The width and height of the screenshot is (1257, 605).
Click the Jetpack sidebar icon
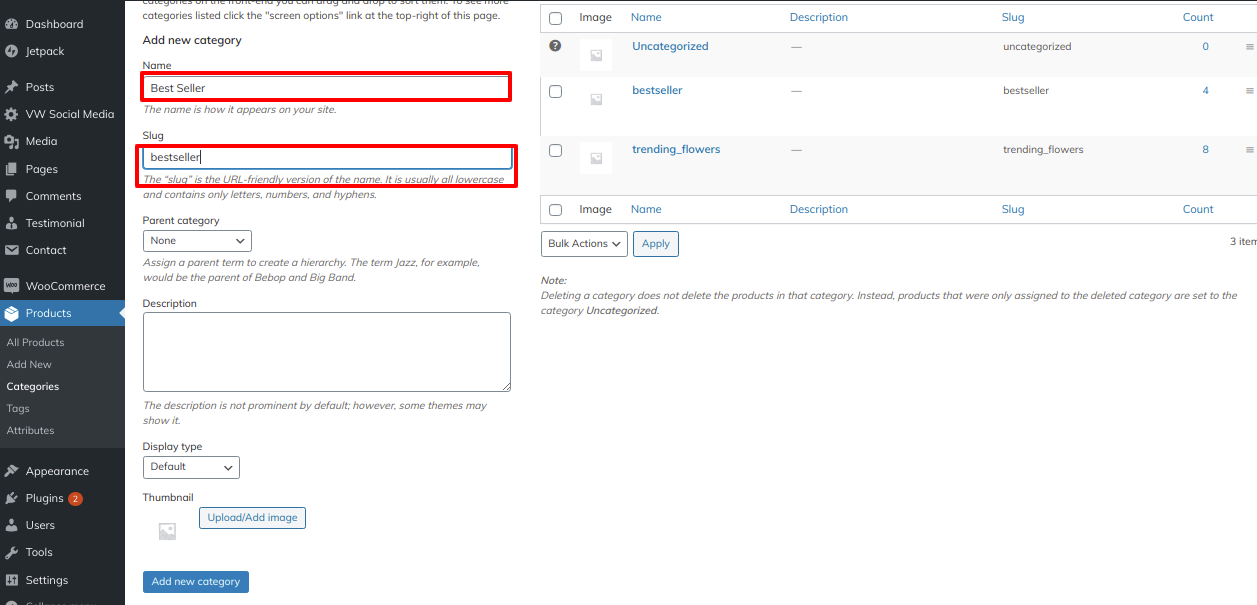point(11,51)
